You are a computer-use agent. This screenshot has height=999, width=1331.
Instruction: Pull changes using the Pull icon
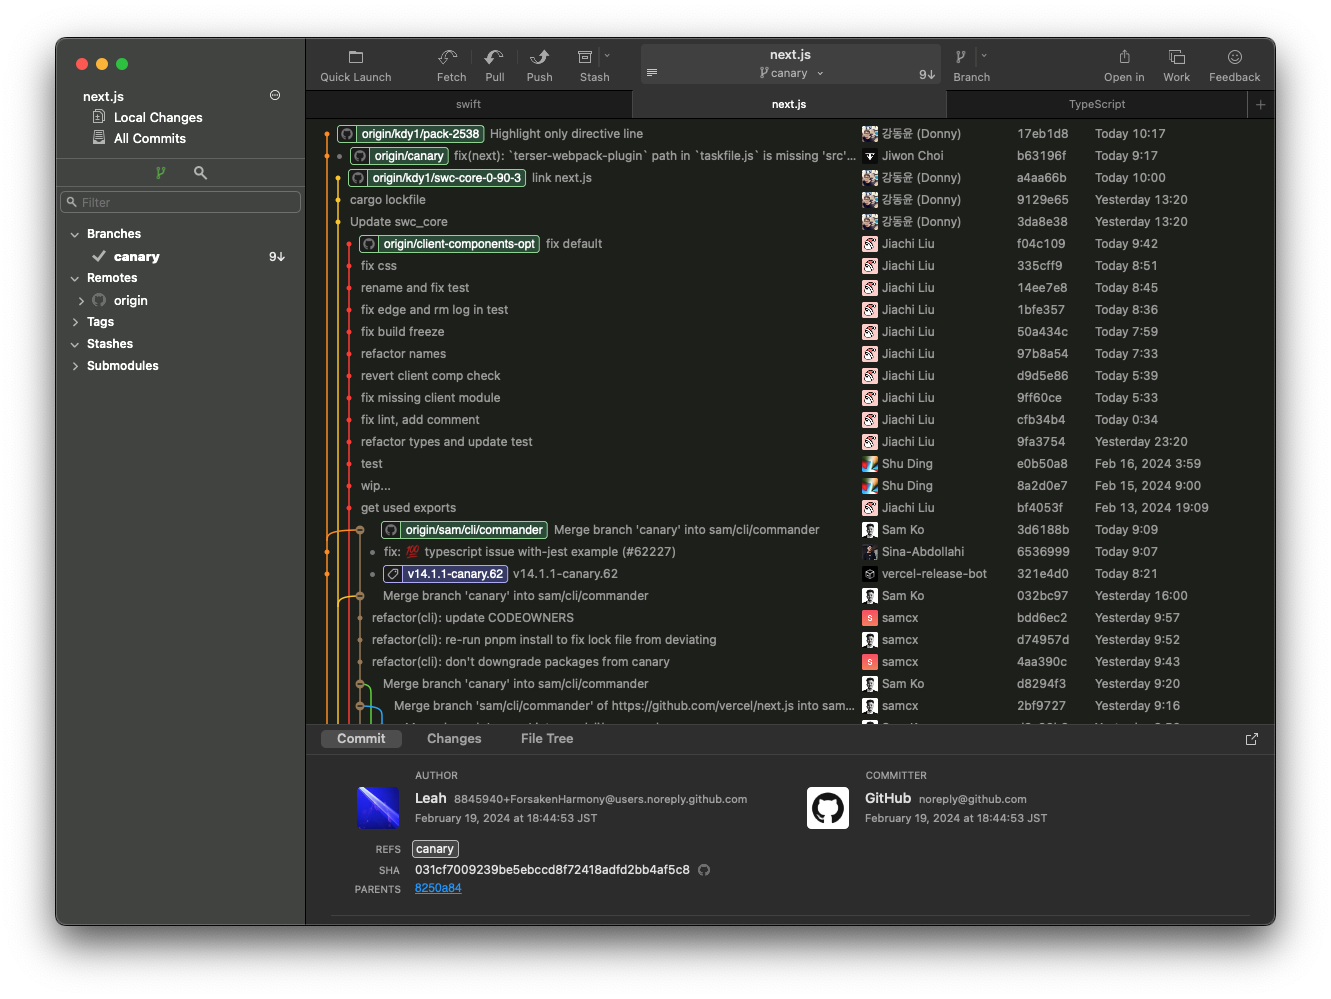pyautogui.click(x=494, y=58)
